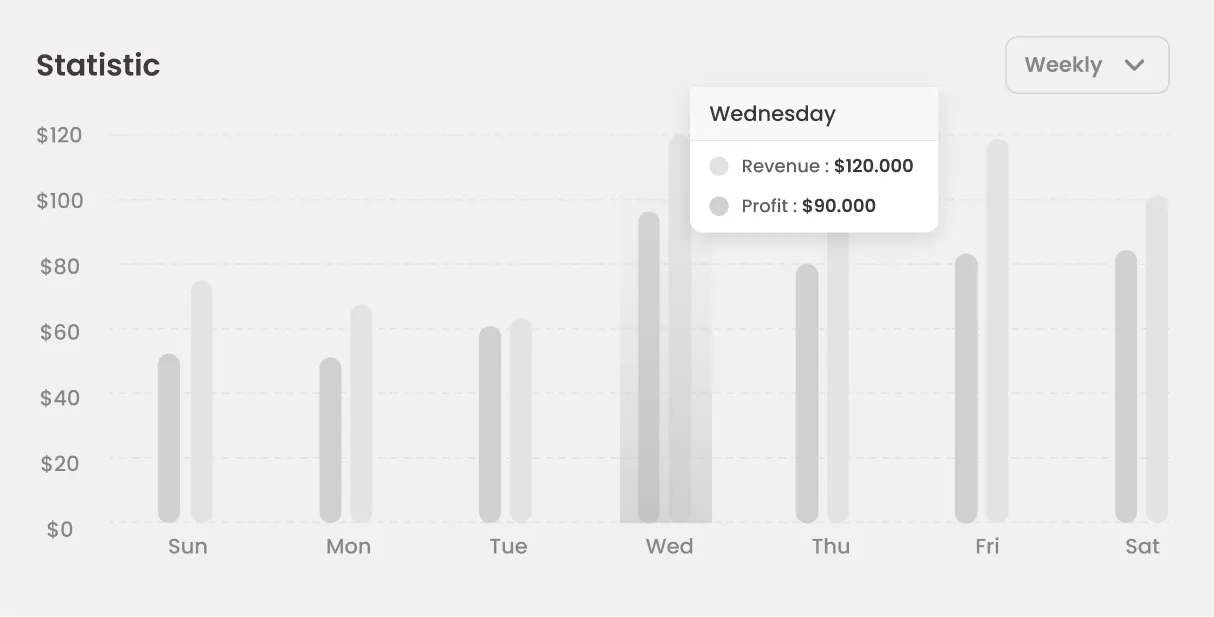Click the Statistic chart title
The image size is (1214, 617).
tap(98, 65)
